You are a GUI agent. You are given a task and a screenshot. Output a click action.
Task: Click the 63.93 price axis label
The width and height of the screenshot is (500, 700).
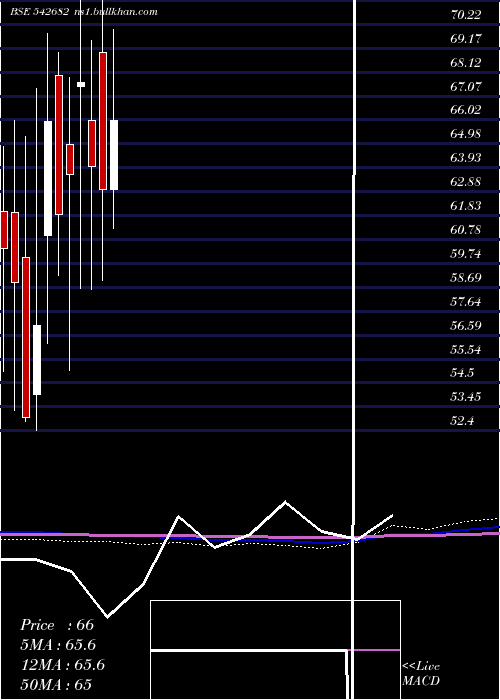[x=466, y=158]
